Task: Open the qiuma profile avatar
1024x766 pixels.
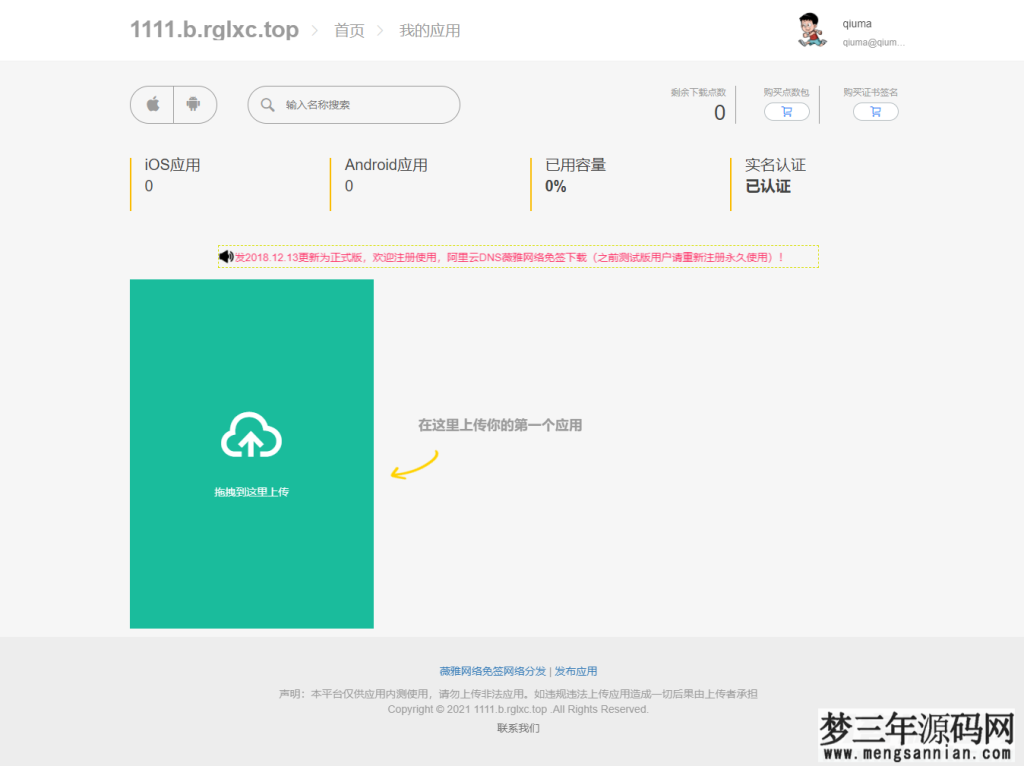Action: point(811,30)
